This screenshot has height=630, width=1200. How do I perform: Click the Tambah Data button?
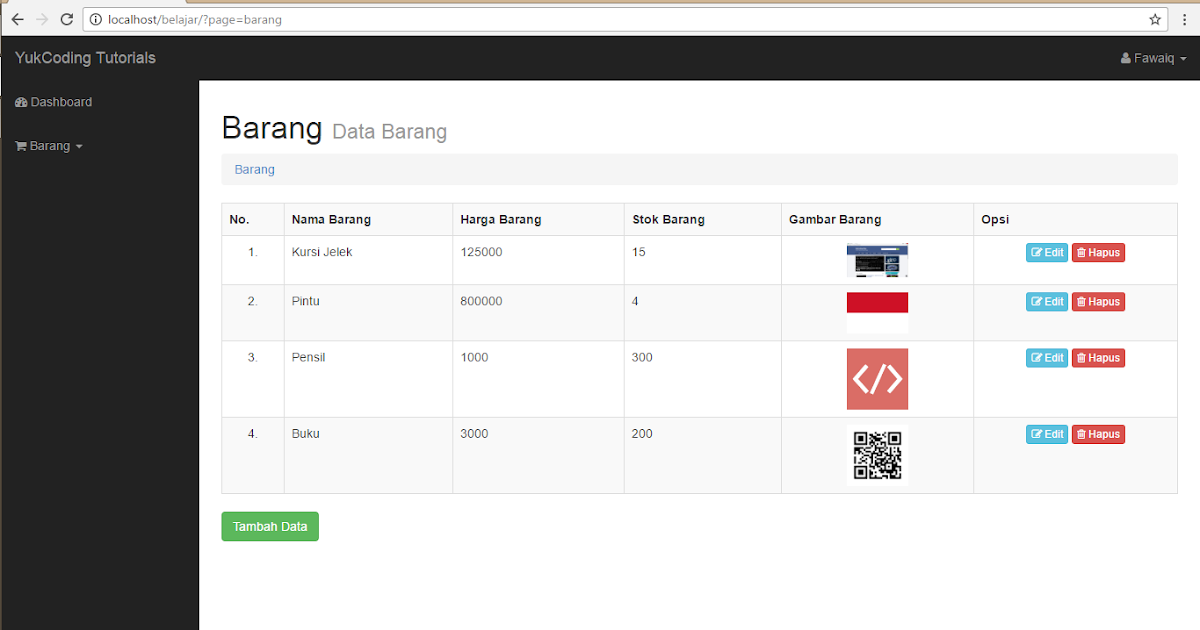coord(269,526)
